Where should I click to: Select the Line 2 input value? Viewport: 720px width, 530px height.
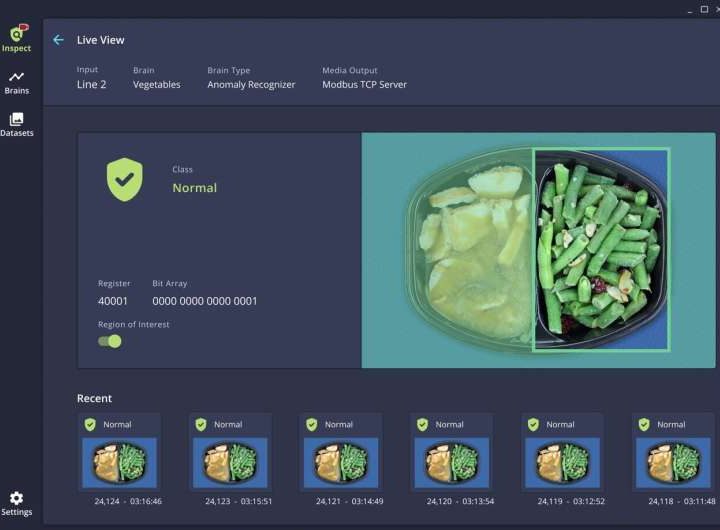[91, 85]
